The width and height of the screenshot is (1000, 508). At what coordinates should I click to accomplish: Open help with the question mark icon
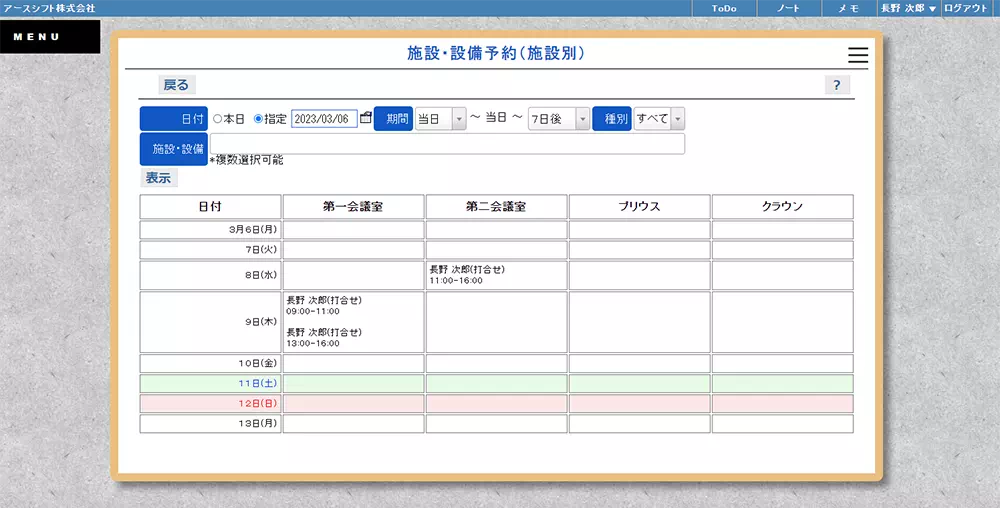(x=836, y=85)
